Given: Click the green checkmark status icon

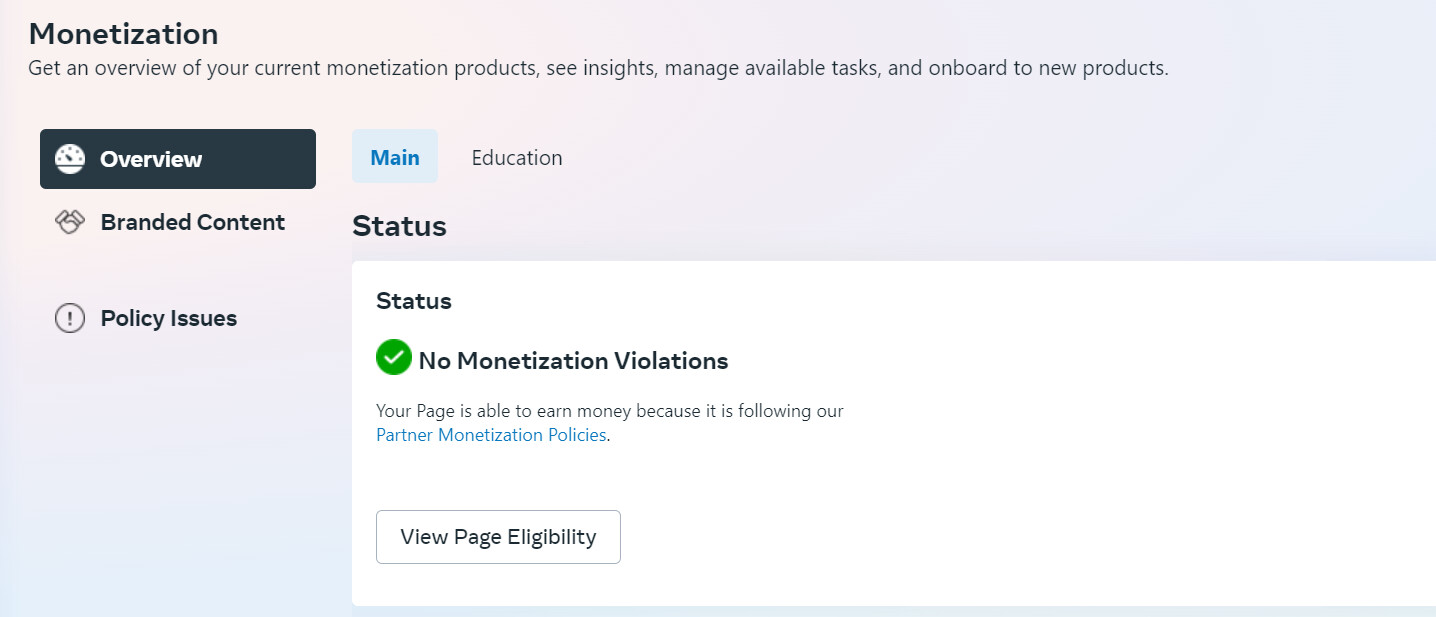Looking at the screenshot, I should (x=394, y=358).
